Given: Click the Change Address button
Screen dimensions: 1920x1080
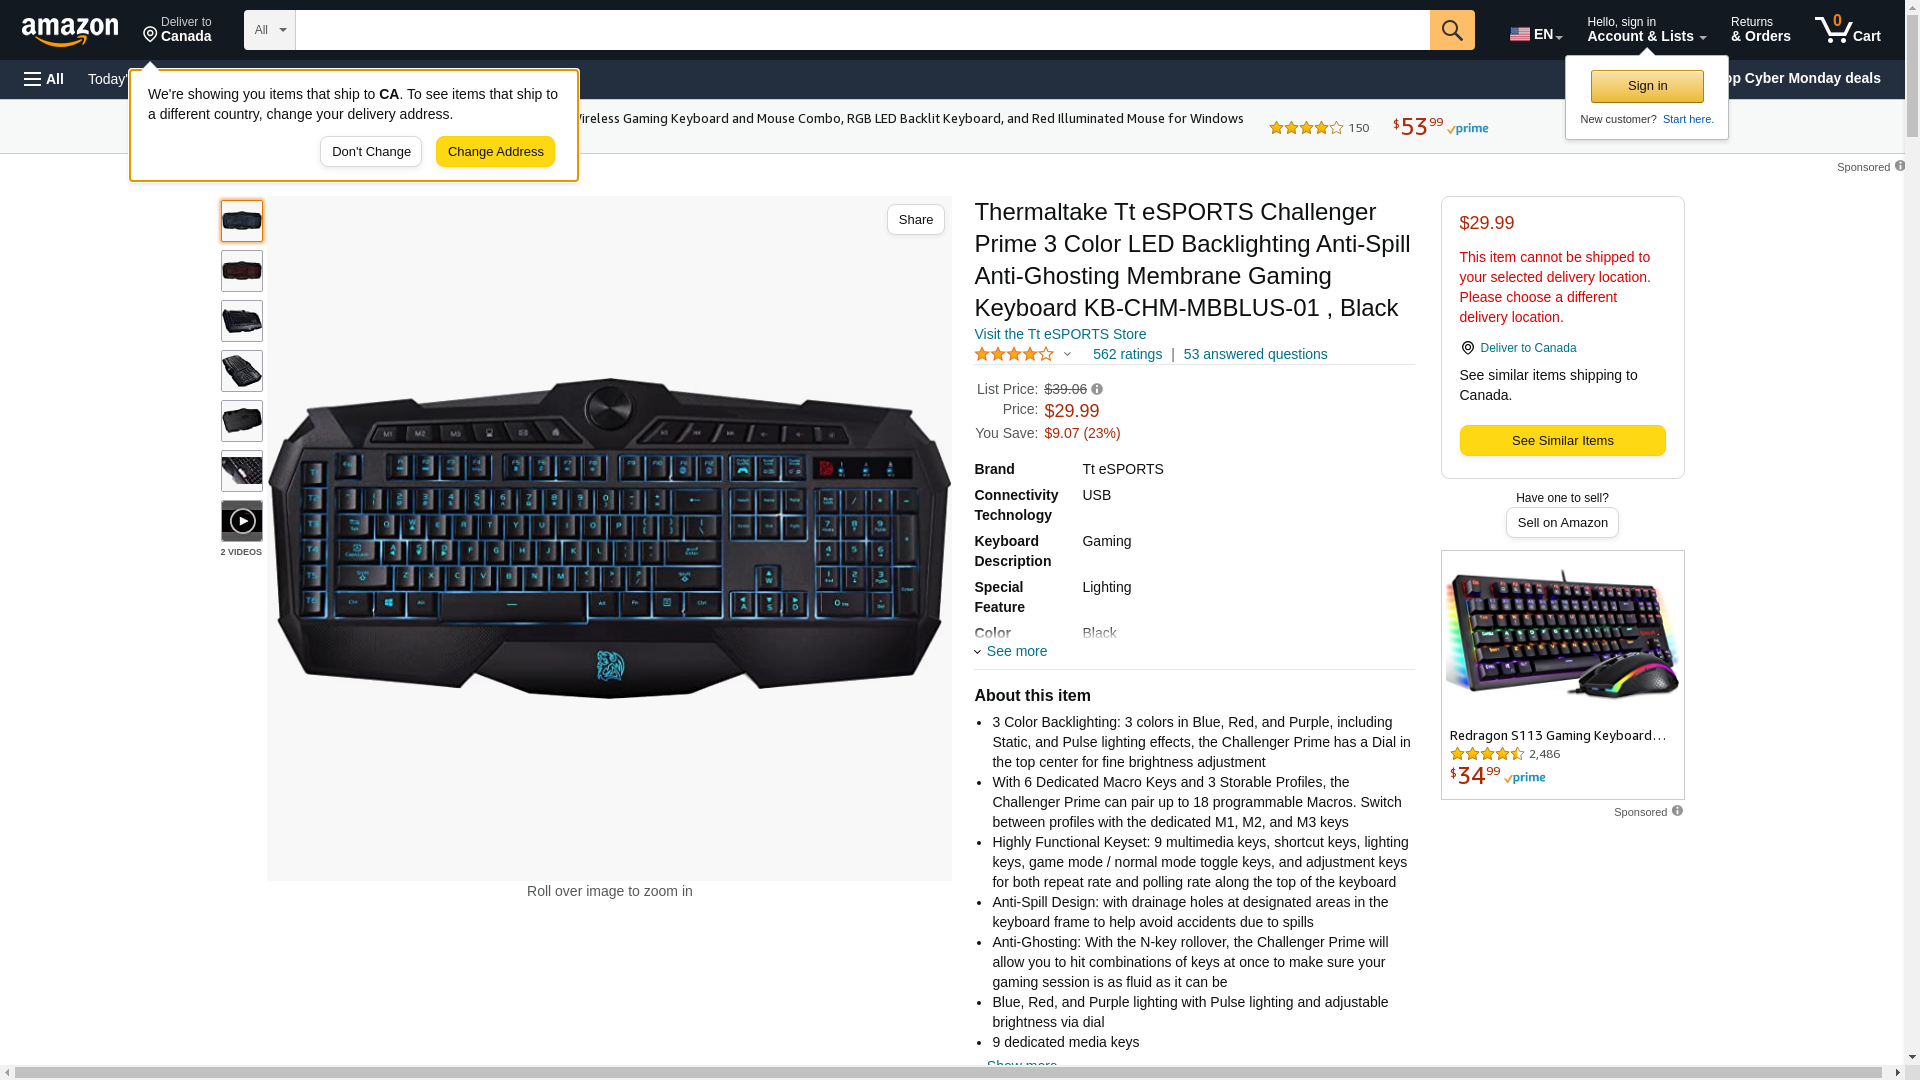Looking at the screenshot, I should [x=495, y=152].
